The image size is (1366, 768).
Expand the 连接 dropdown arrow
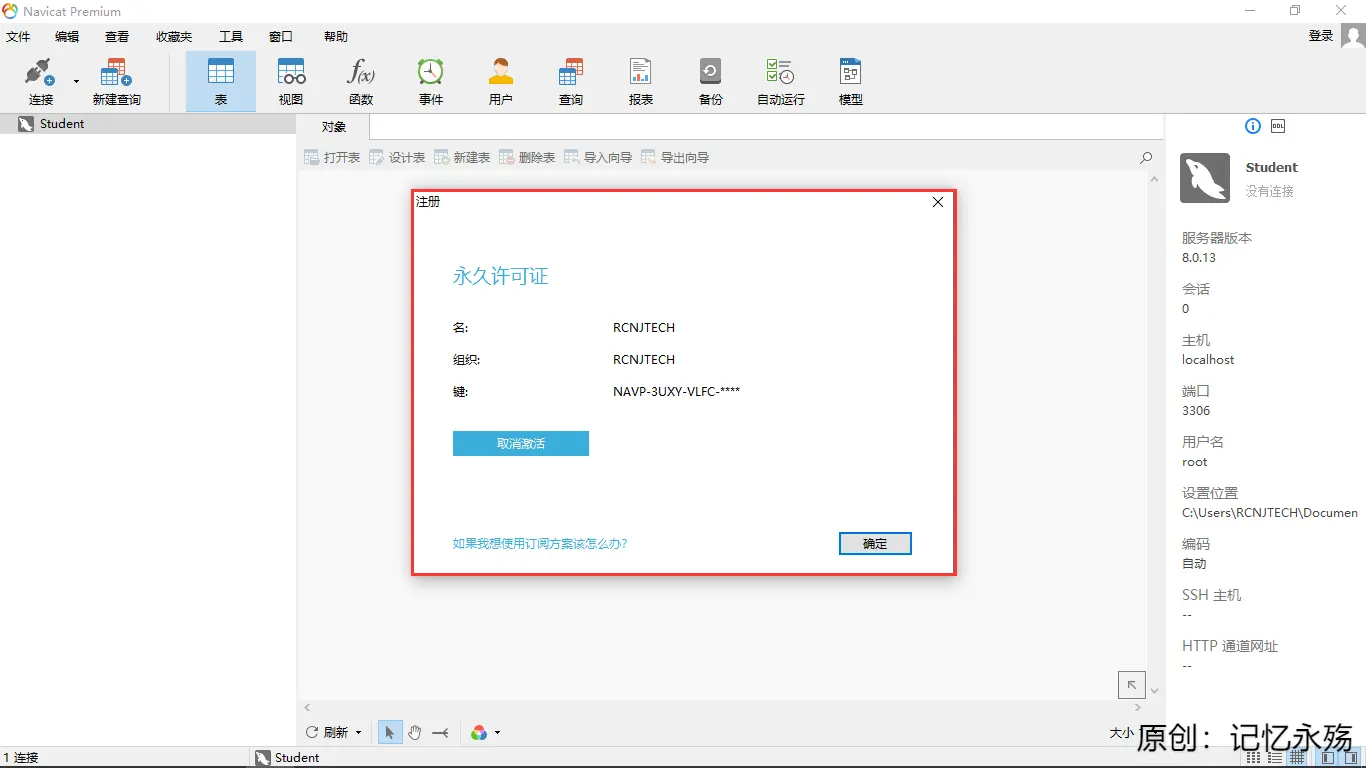pos(76,82)
